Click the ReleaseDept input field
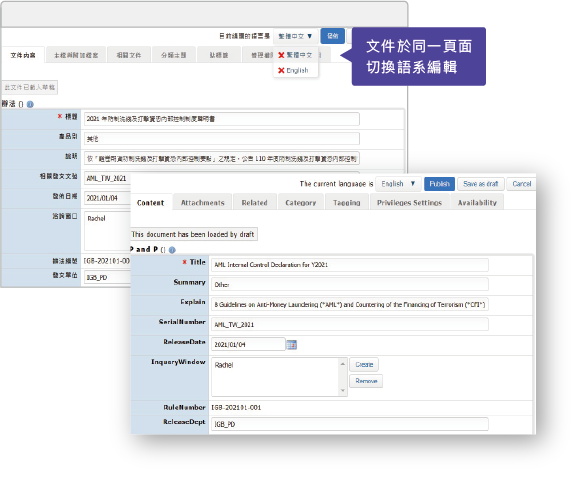 pyautogui.click(x=350, y=424)
